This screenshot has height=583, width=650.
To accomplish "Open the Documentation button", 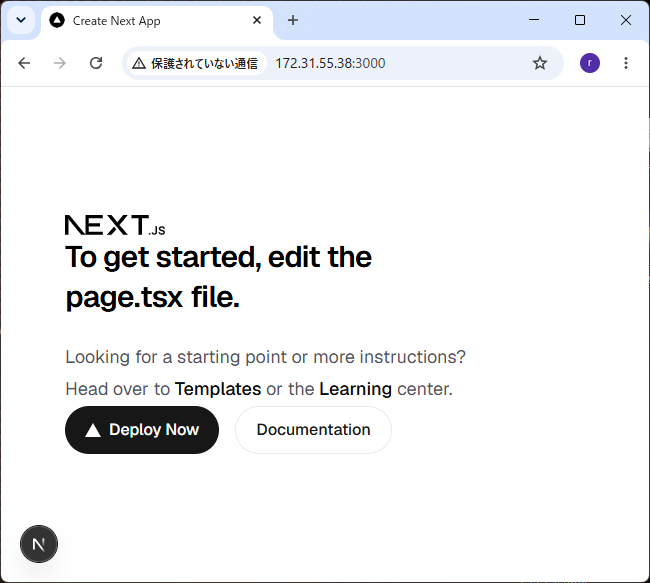I will coord(313,430).
